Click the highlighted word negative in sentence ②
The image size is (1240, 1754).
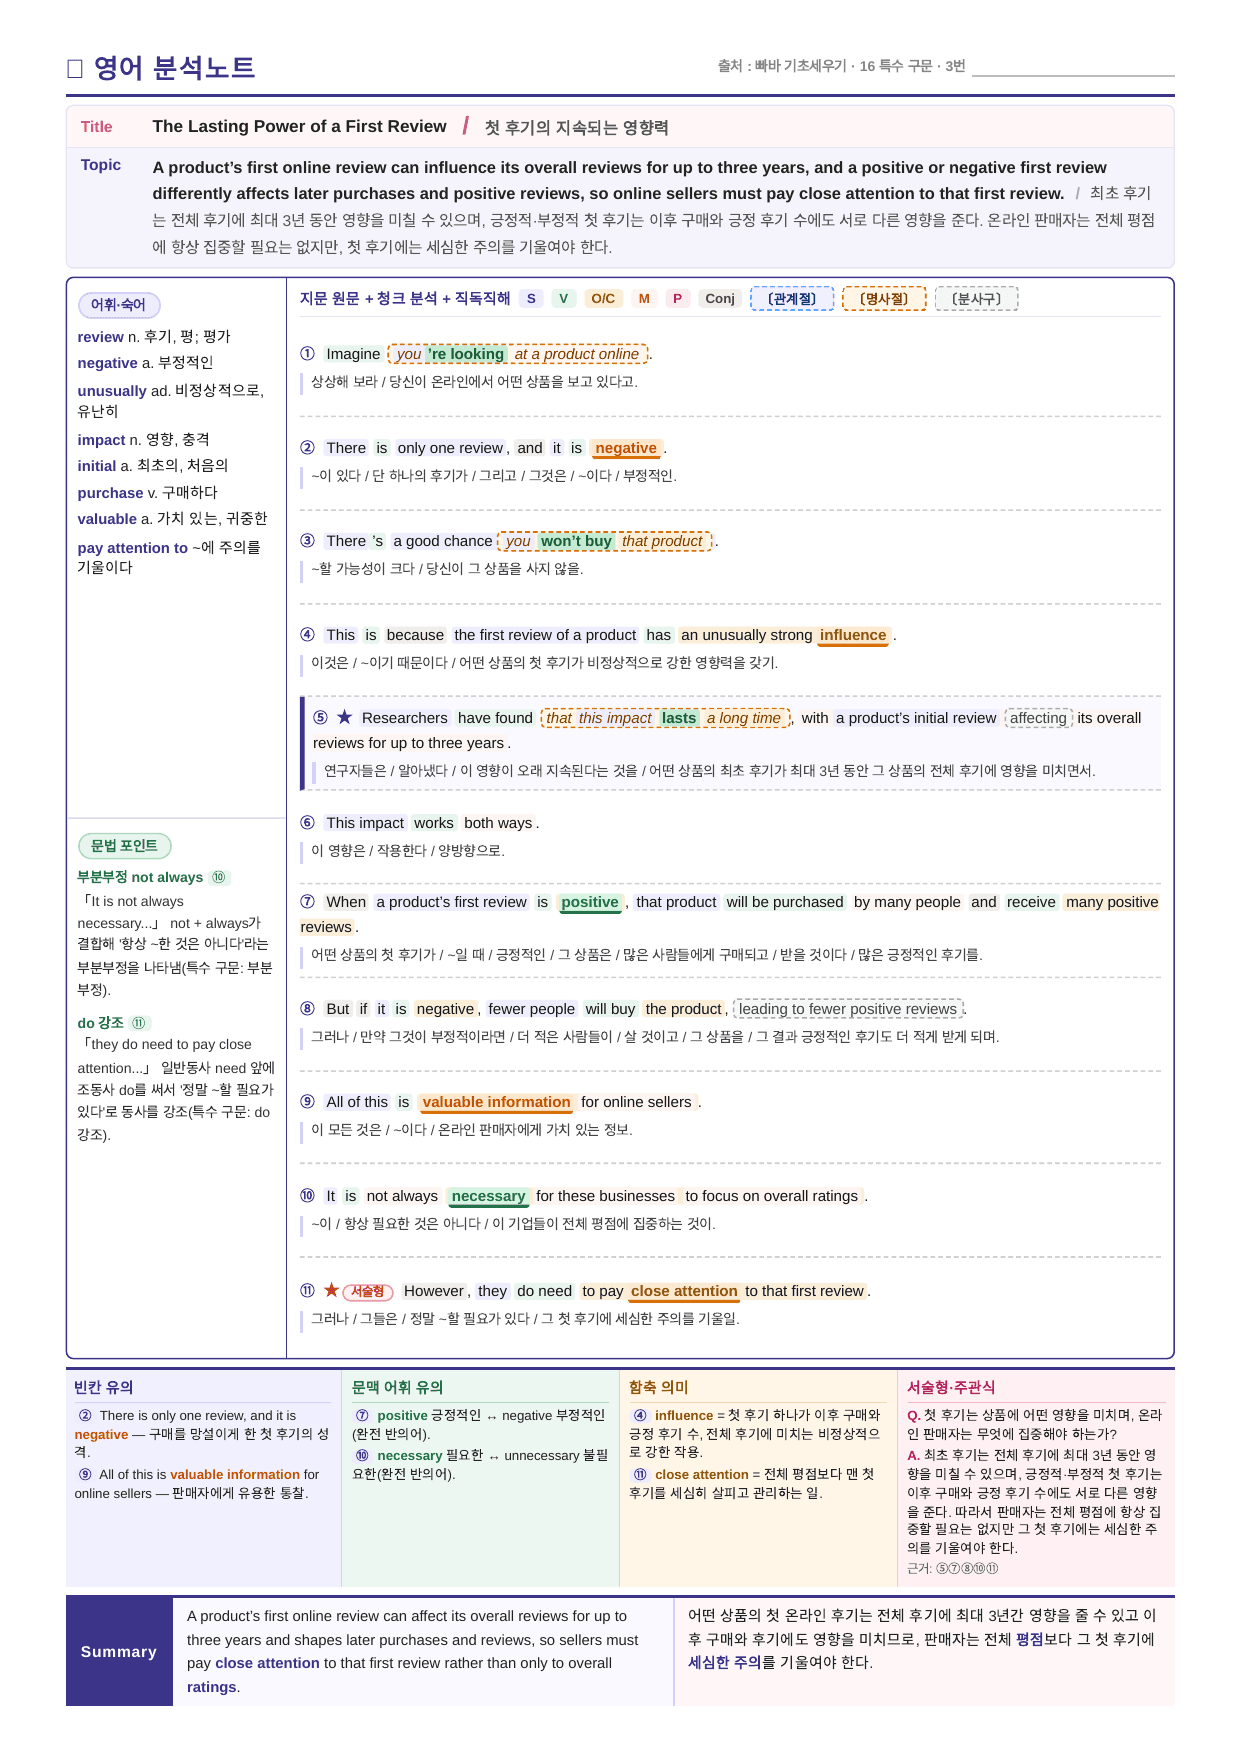point(626,448)
